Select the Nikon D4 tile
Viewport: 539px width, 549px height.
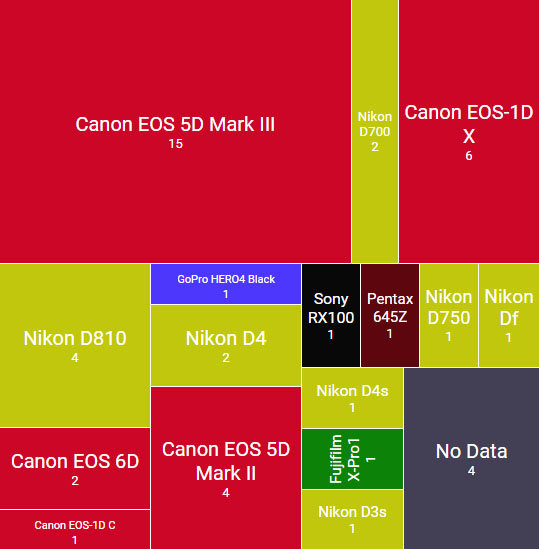point(226,346)
